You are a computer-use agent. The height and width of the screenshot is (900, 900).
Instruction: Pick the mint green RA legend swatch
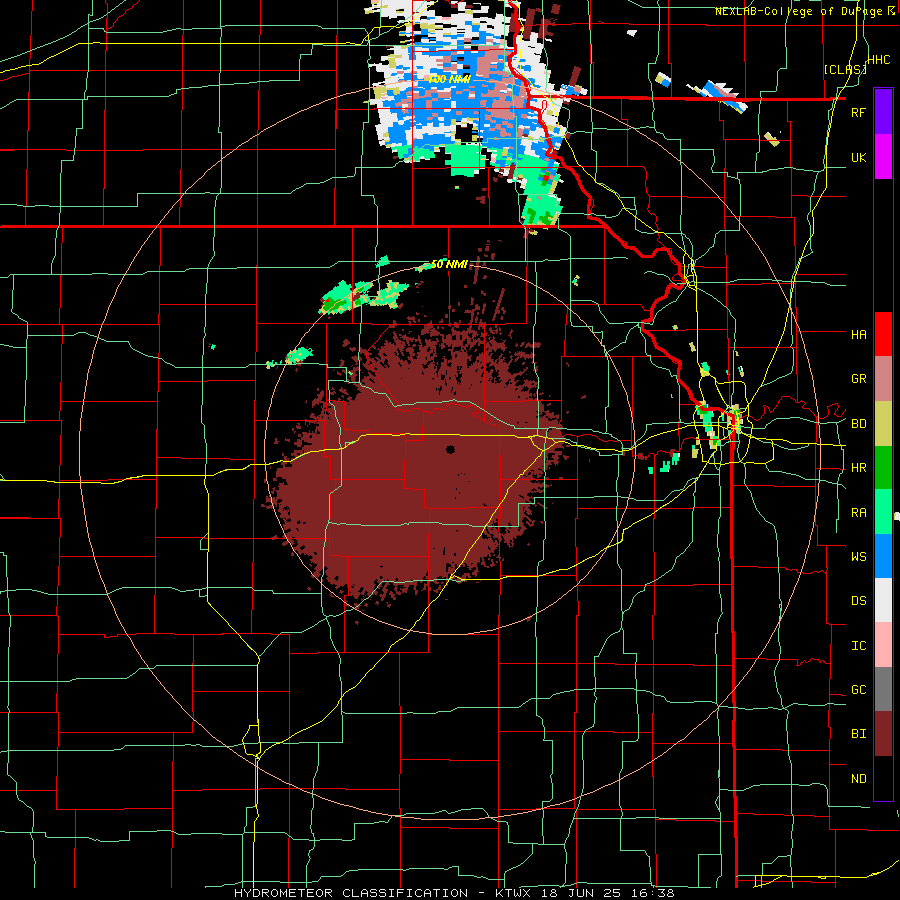[x=883, y=512]
